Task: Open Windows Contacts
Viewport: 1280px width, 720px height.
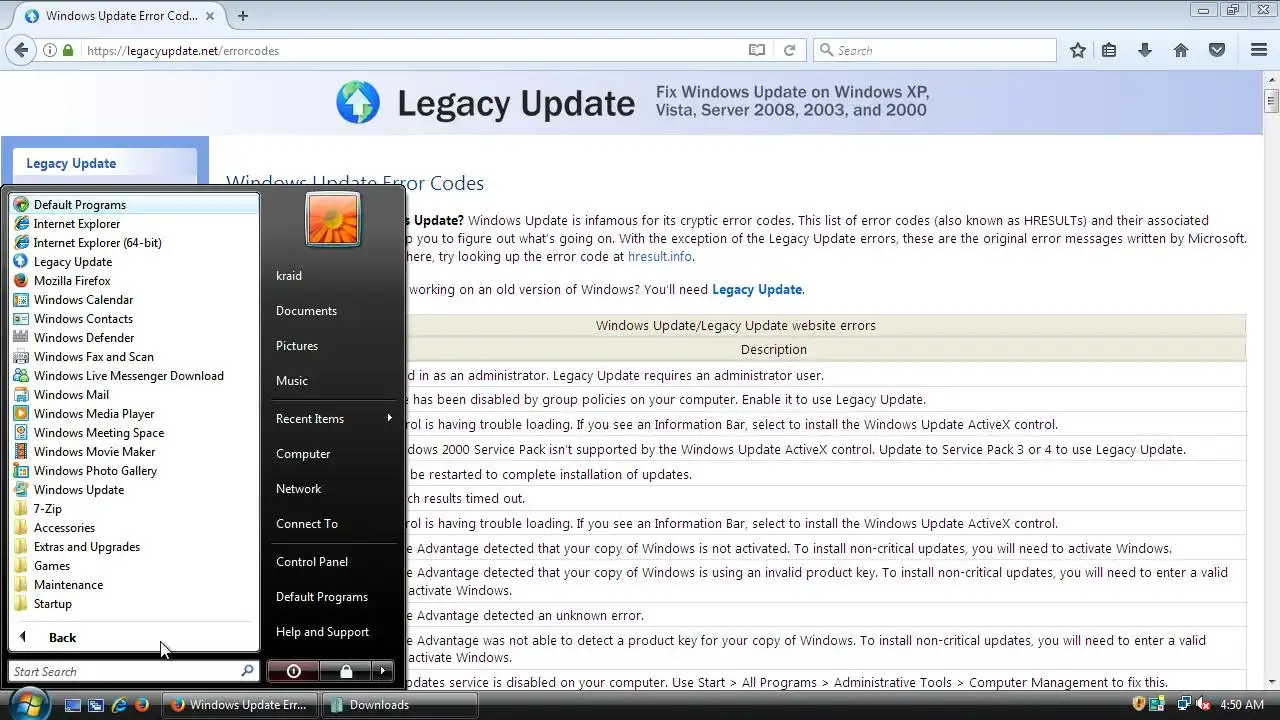Action: (134, 318)
